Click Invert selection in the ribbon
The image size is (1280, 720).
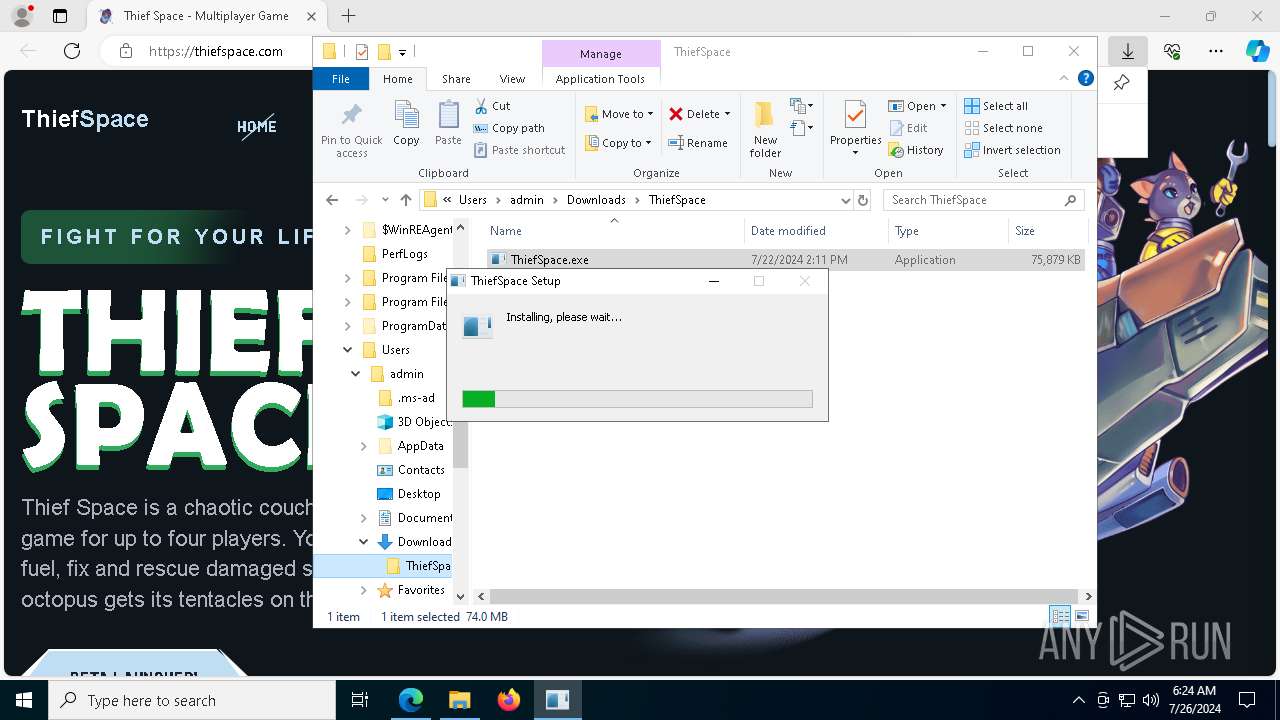1012,150
